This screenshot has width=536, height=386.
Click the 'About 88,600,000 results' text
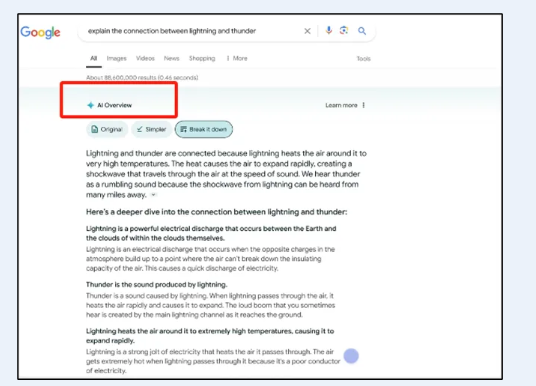point(142,78)
